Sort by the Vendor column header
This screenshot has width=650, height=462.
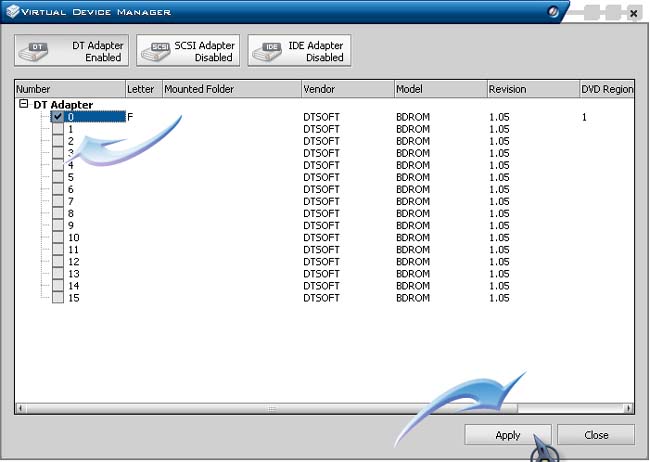(x=347, y=89)
